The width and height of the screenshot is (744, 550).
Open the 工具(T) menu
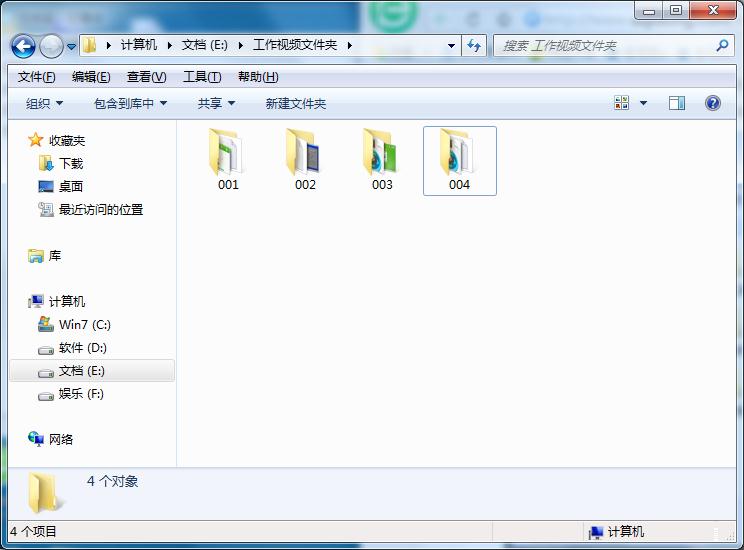pos(202,77)
